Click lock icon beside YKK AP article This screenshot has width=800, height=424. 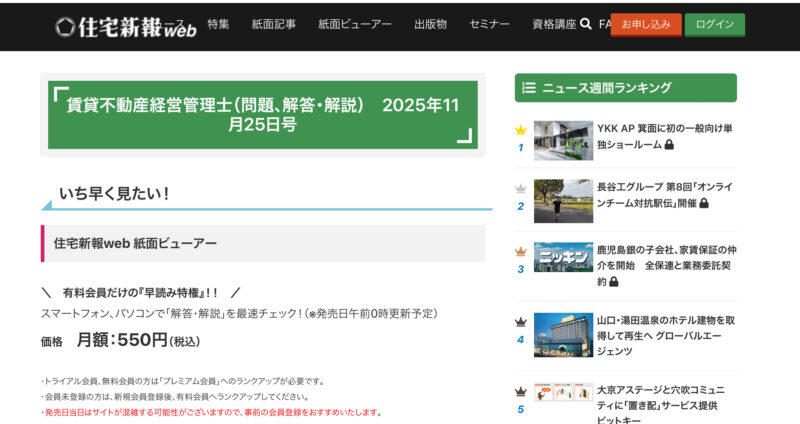pos(669,145)
